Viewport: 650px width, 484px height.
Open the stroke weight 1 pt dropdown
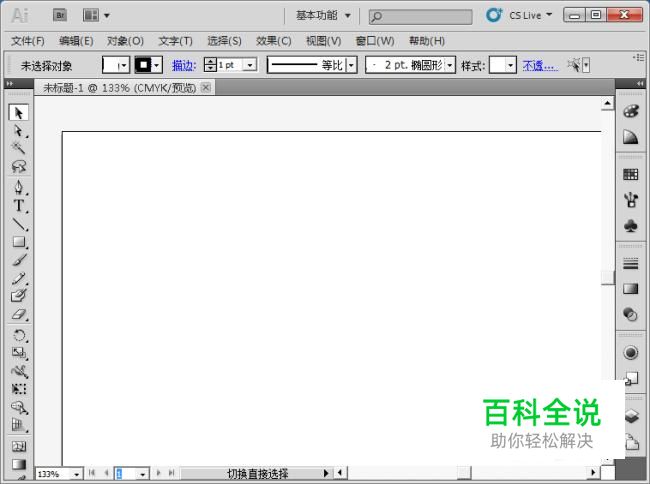click(x=250, y=65)
